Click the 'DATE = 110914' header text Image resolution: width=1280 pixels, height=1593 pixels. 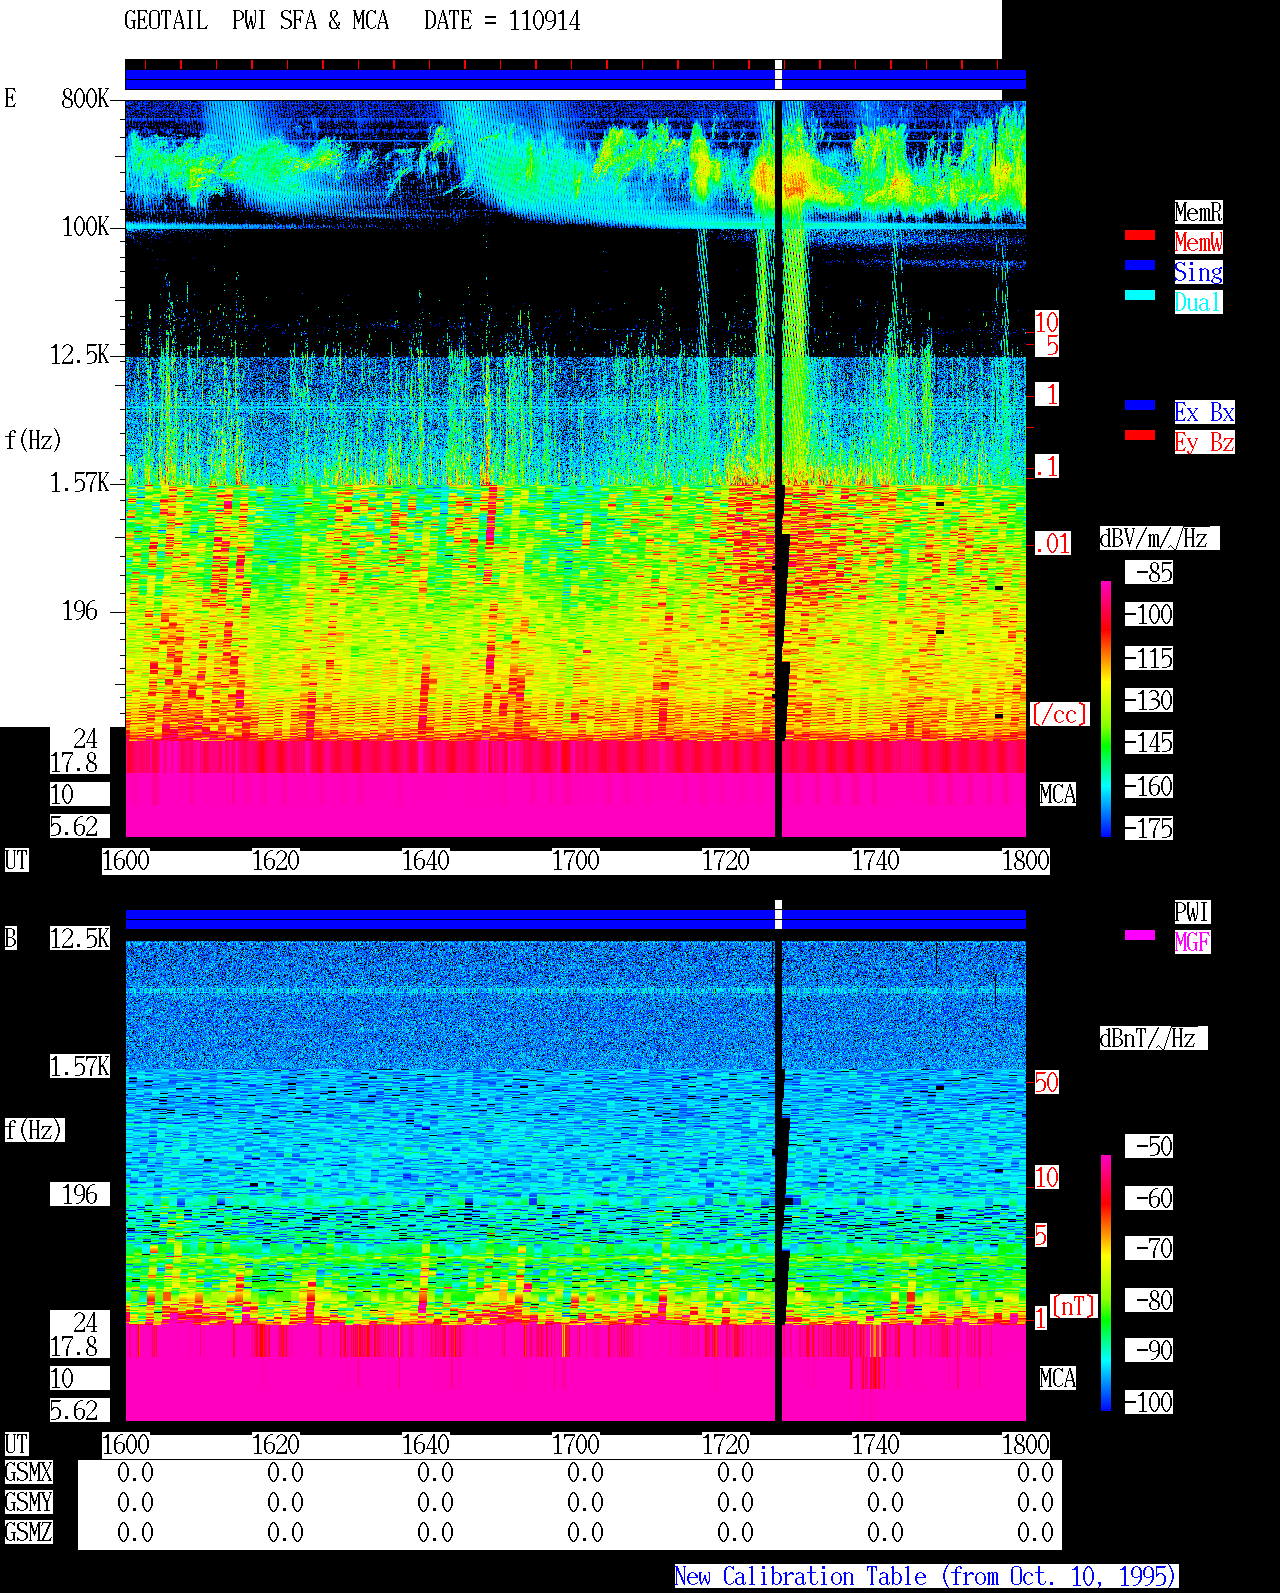[502, 21]
